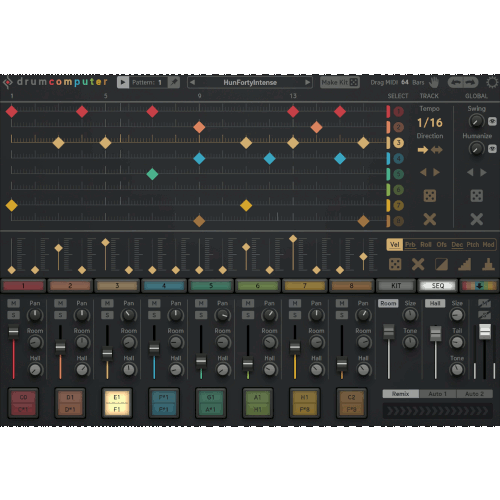Shift the track pattern right with the orange arrow

pos(436,172)
